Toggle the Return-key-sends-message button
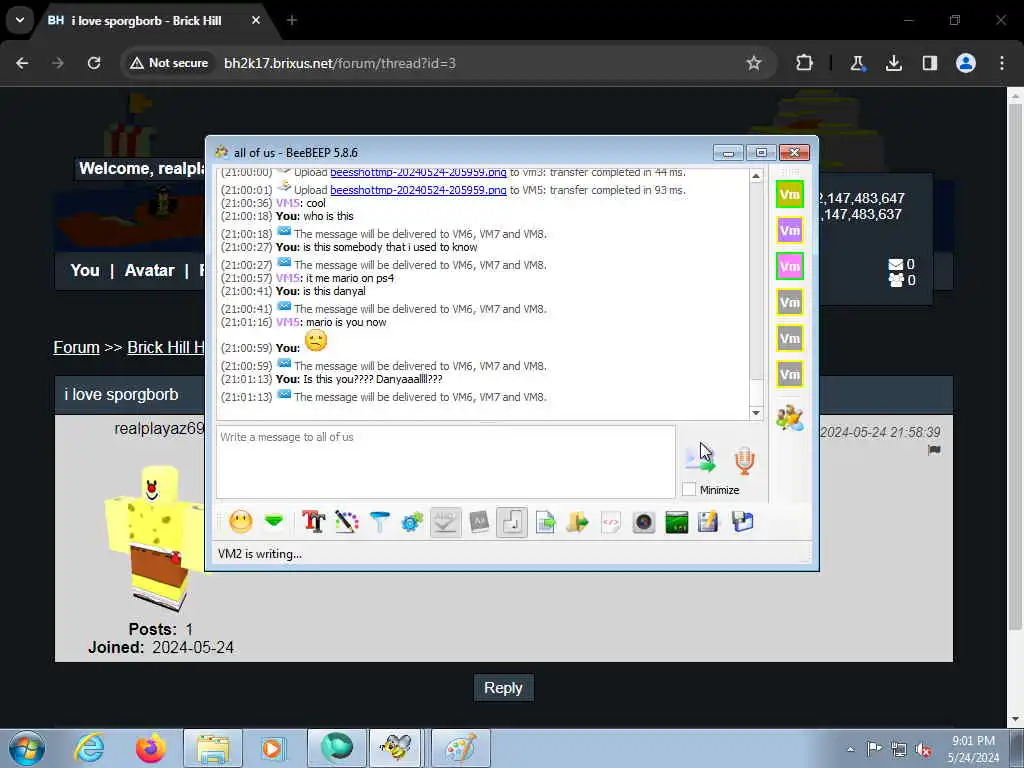Viewport: 1024px width, 768px height. [512, 522]
